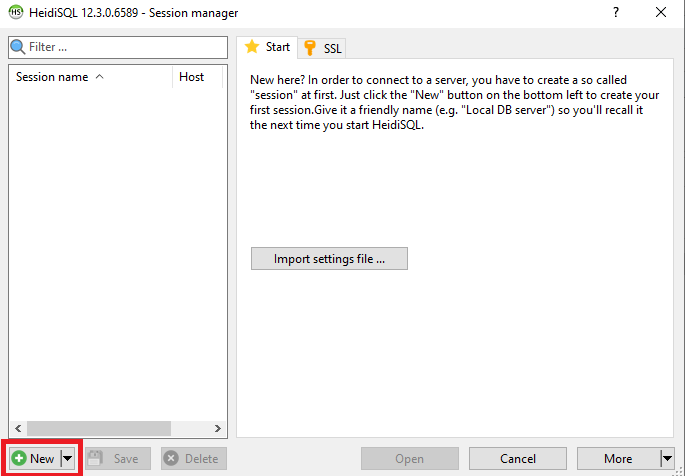Click the Session name sort arrow indicator

100,77
